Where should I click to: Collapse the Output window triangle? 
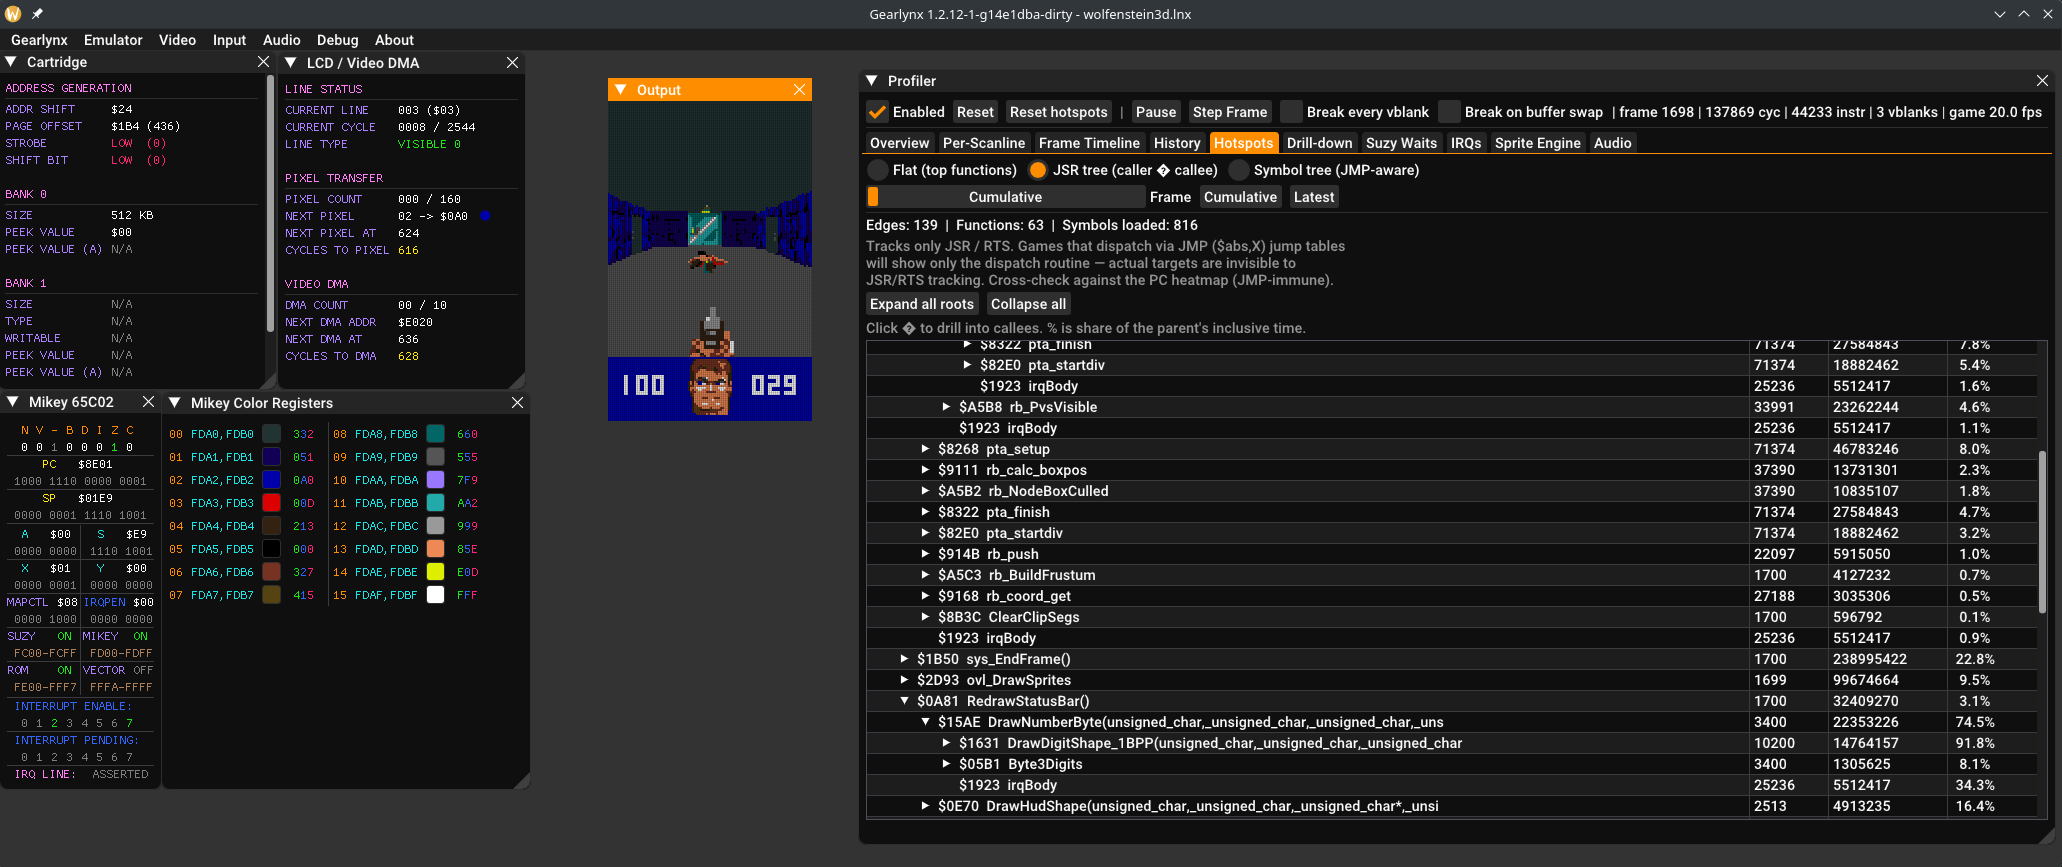(x=621, y=90)
